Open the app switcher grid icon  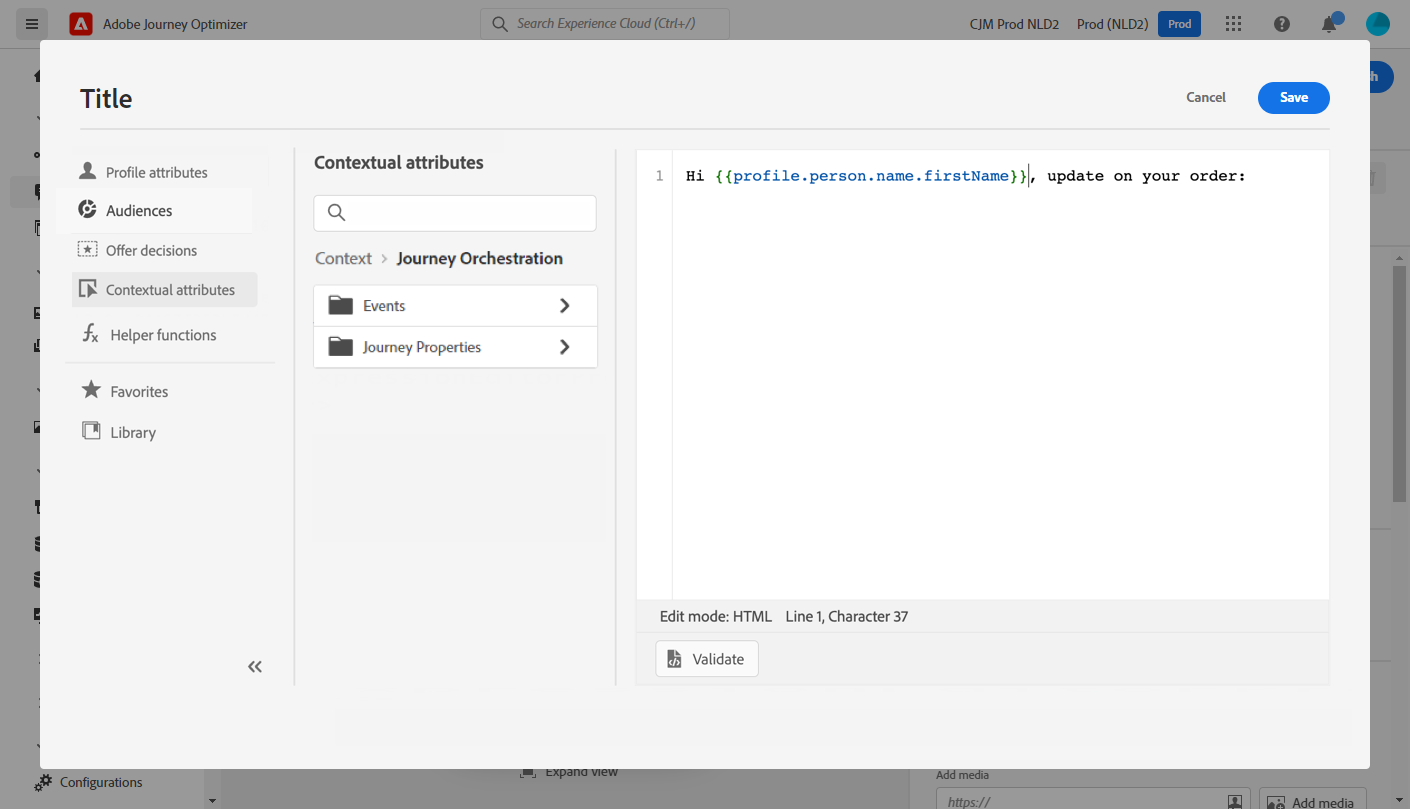coord(1233,24)
